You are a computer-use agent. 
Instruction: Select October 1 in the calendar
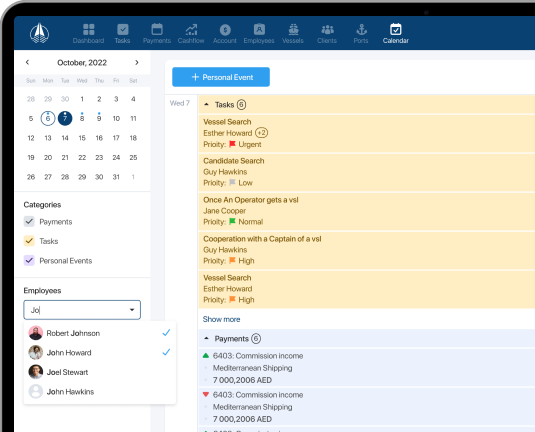click(x=82, y=99)
